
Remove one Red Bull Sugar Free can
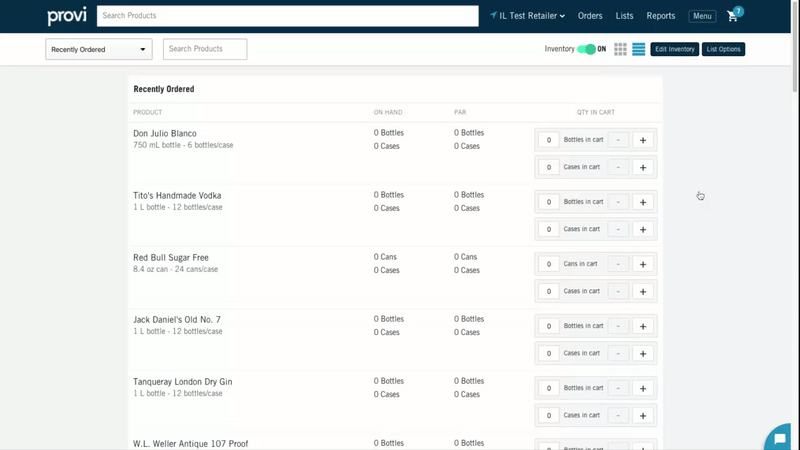tap(618, 264)
